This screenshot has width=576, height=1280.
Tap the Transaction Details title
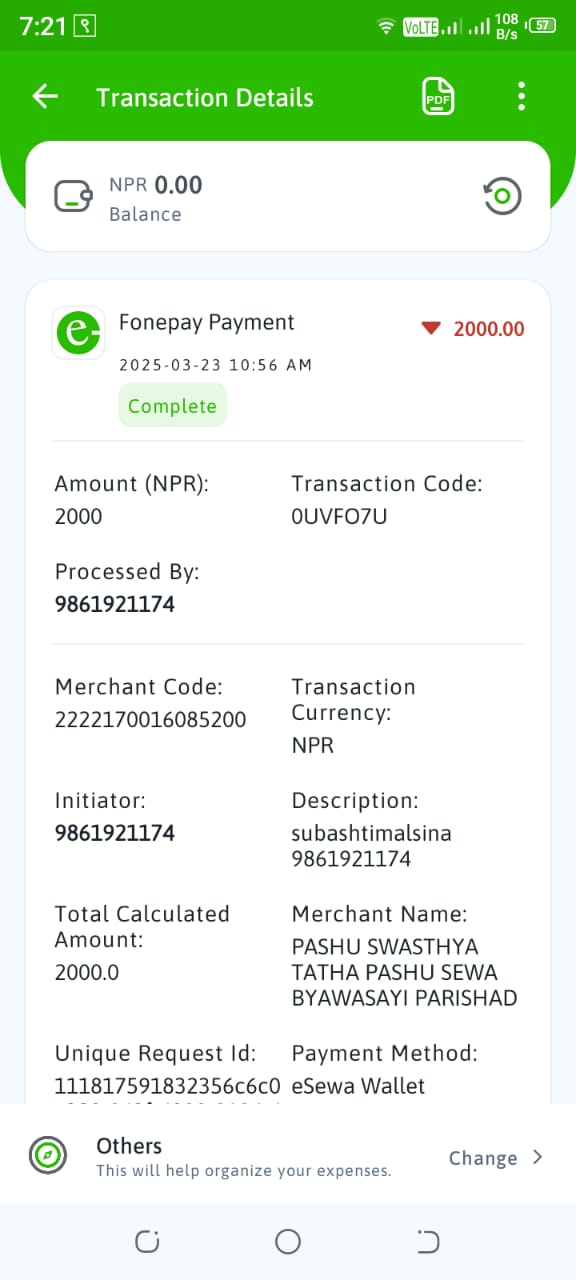tap(205, 97)
